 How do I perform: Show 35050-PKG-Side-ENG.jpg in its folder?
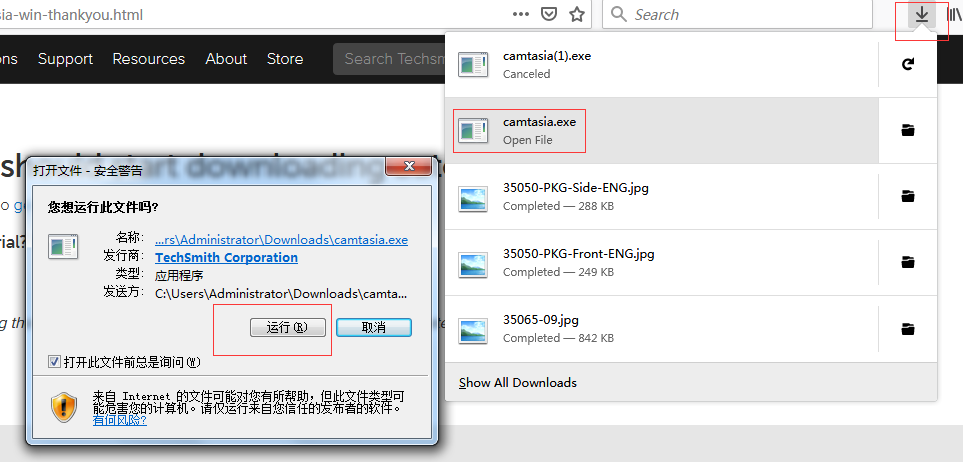coord(908,197)
